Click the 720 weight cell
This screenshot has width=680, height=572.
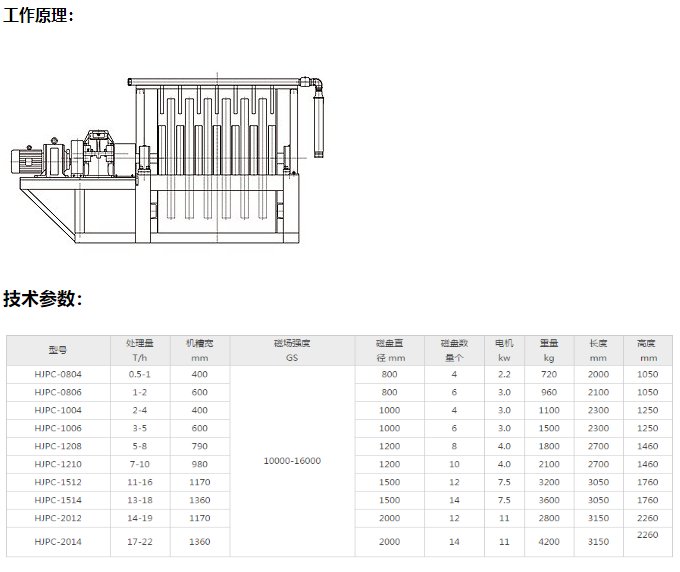click(548, 374)
